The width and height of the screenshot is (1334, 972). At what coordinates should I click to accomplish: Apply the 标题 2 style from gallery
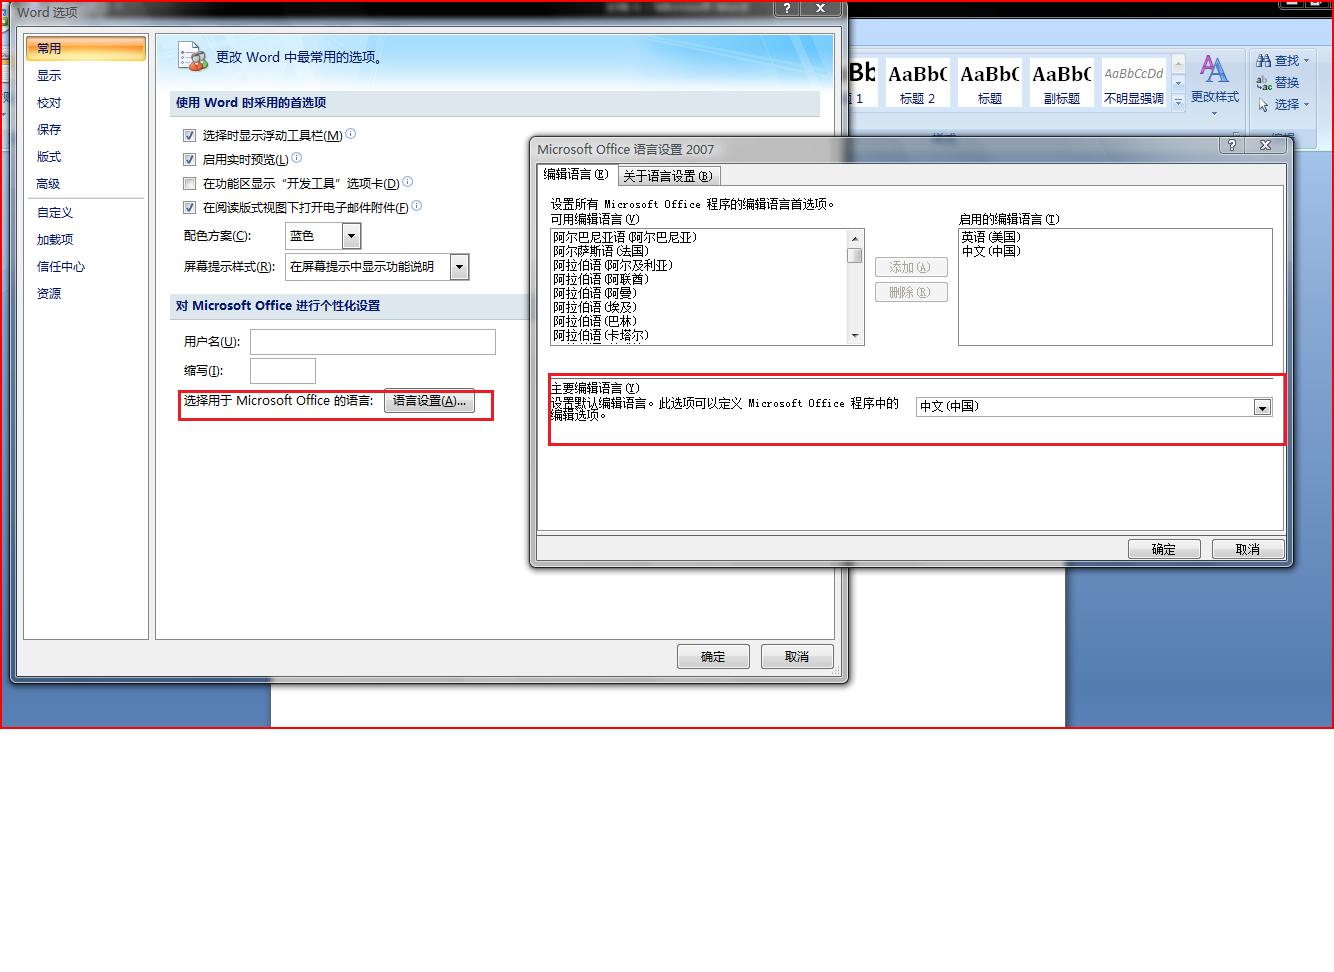(x=917, y=81)
